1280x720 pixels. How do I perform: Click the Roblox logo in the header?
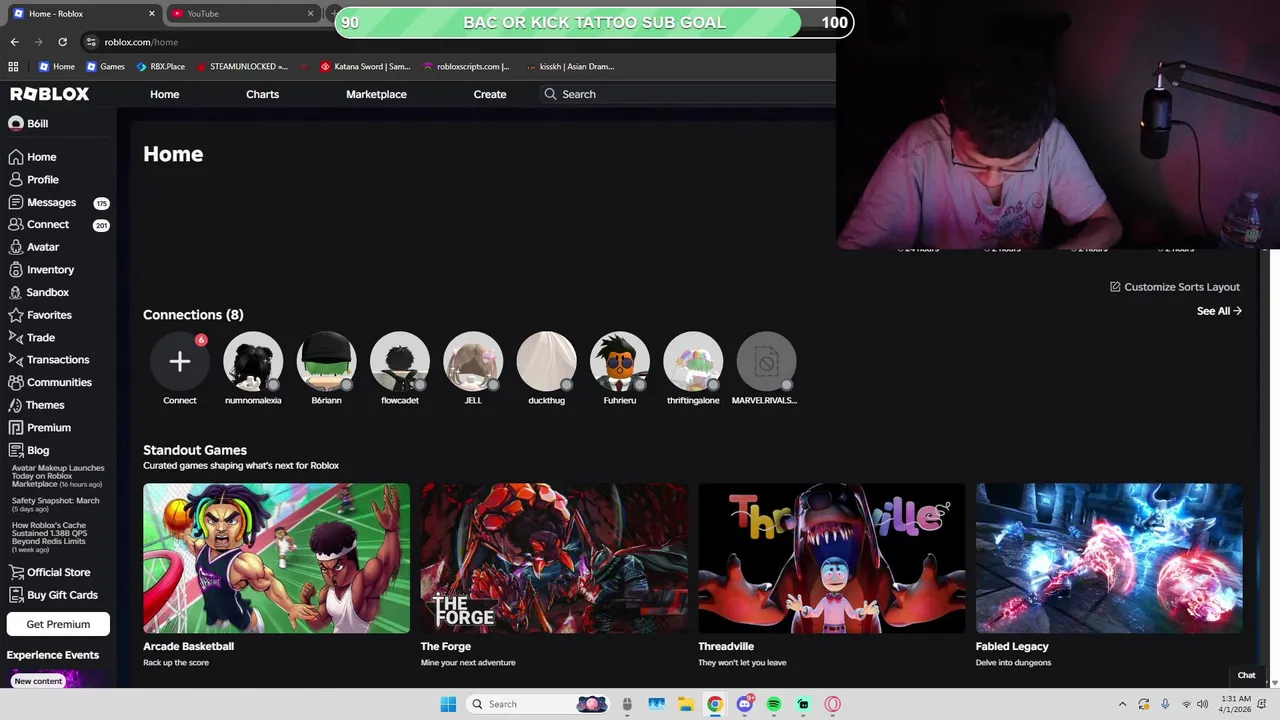point(50,94)
